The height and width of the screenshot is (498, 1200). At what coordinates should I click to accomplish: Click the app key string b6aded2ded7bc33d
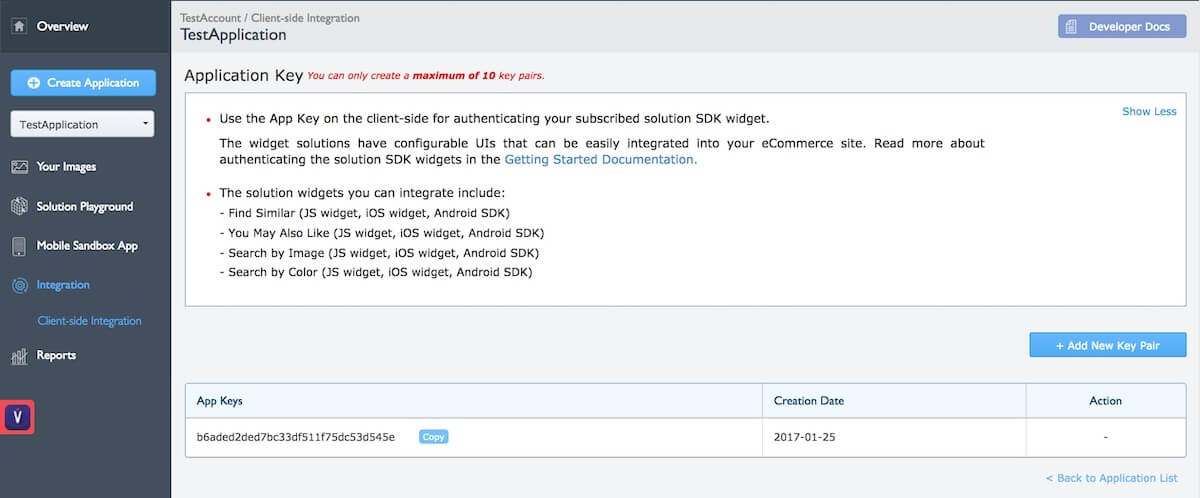(x=296, y=437)
